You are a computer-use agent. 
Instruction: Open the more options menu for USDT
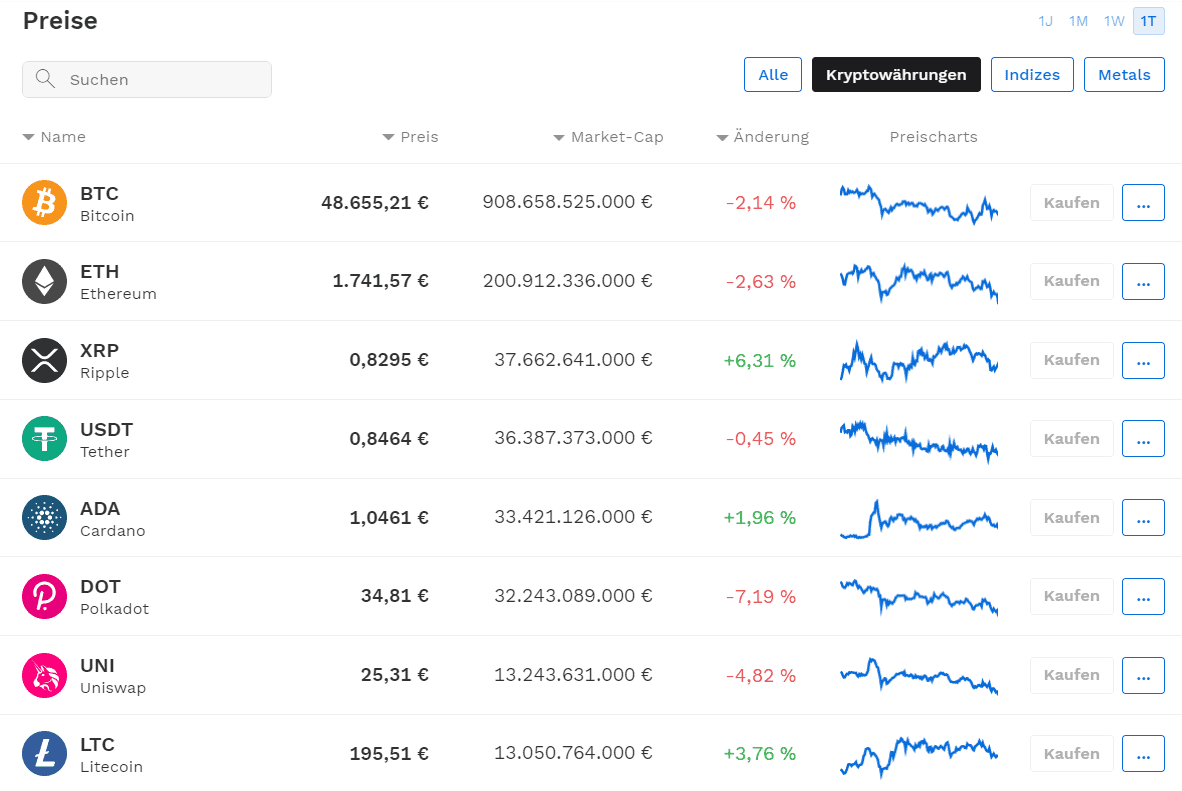tap(1143, 439)
